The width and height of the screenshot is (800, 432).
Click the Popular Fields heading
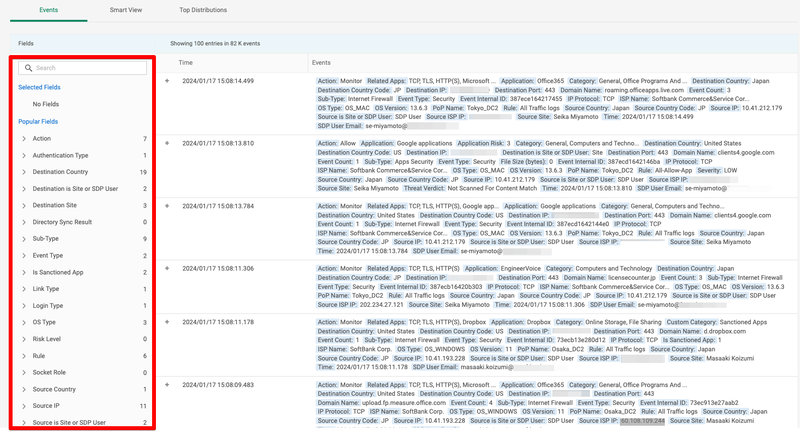(38, 121)
